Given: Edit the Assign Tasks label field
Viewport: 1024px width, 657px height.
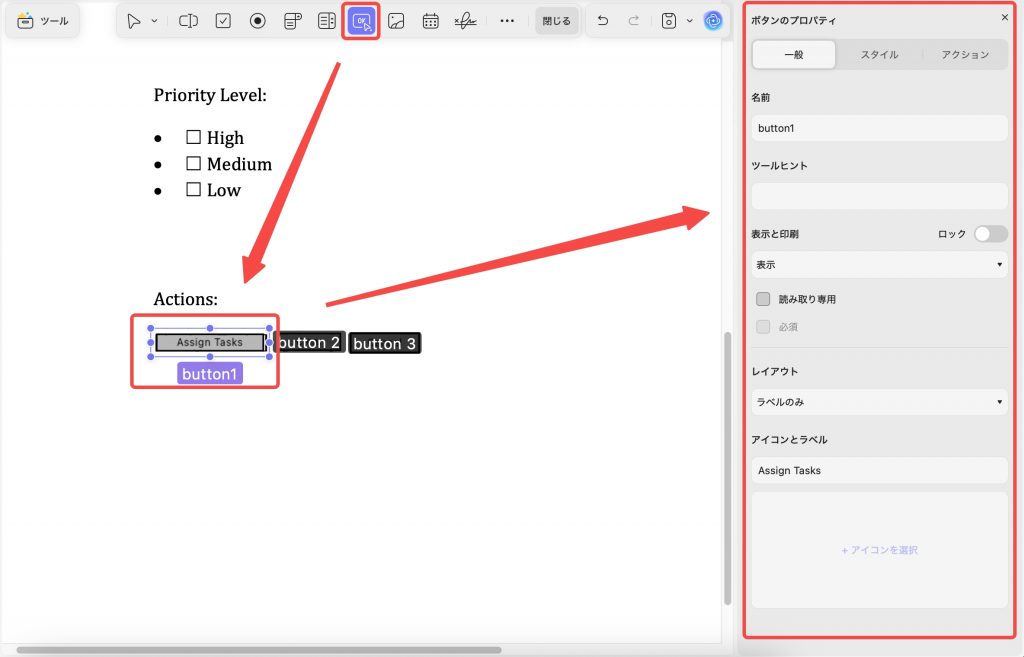Looking at the screenshot, I should point(879,470).
